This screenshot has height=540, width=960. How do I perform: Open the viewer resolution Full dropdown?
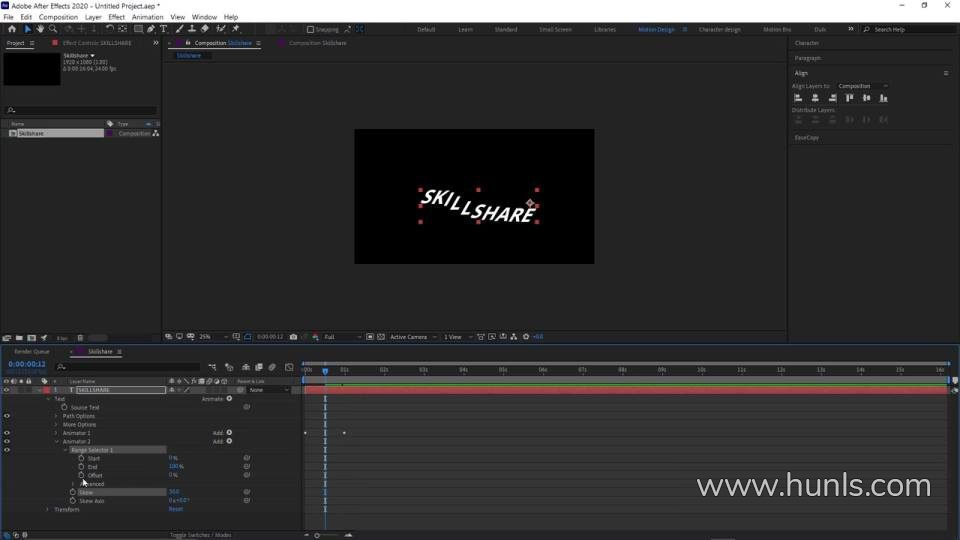[x=342, y=337]
